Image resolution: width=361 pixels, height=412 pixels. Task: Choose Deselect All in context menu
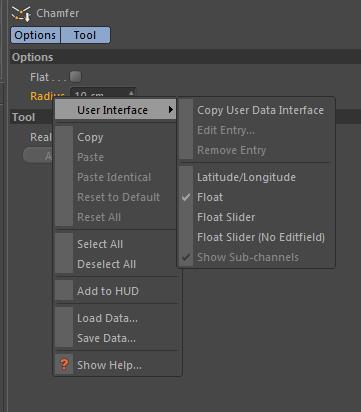116,264
